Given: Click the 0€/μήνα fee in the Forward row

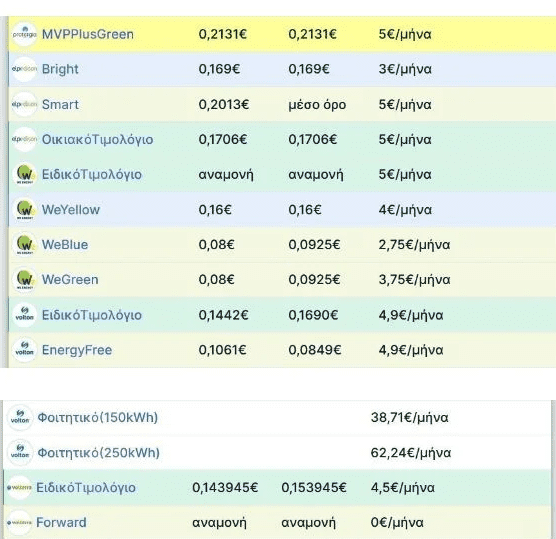Looking at the screenshot, I should point(397,523).
